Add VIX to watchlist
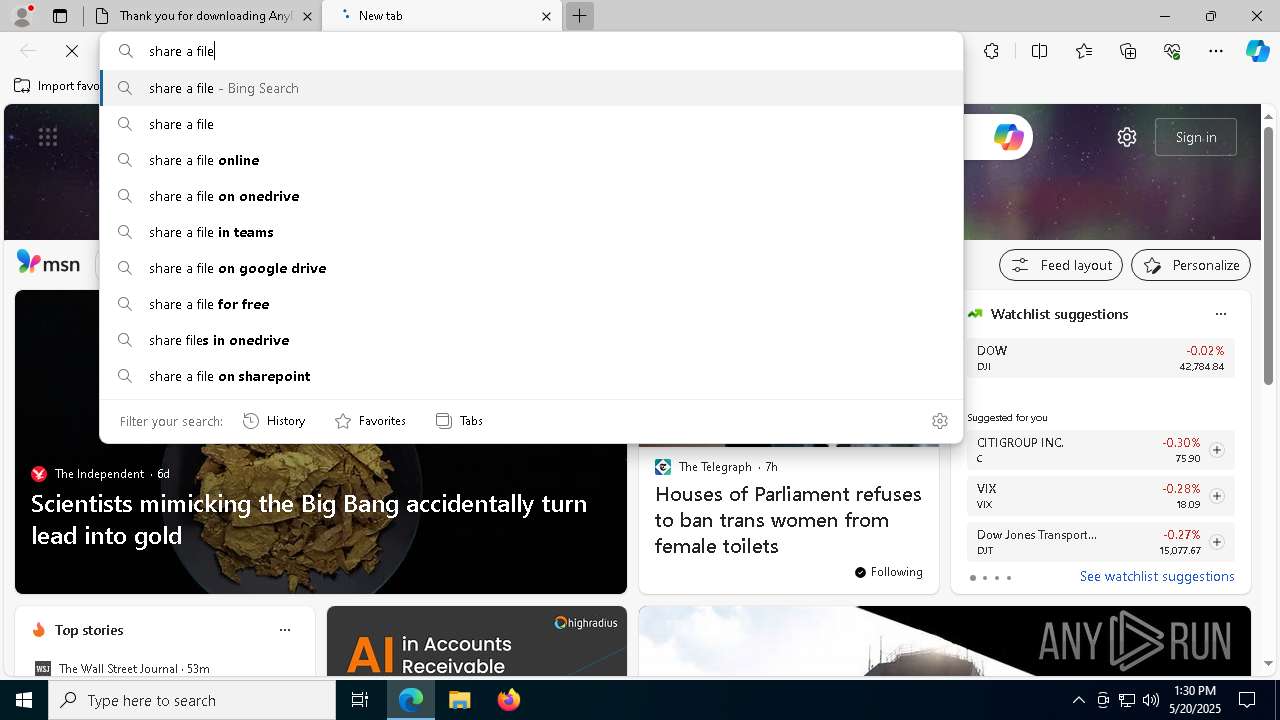 (x=1216, y=496)
